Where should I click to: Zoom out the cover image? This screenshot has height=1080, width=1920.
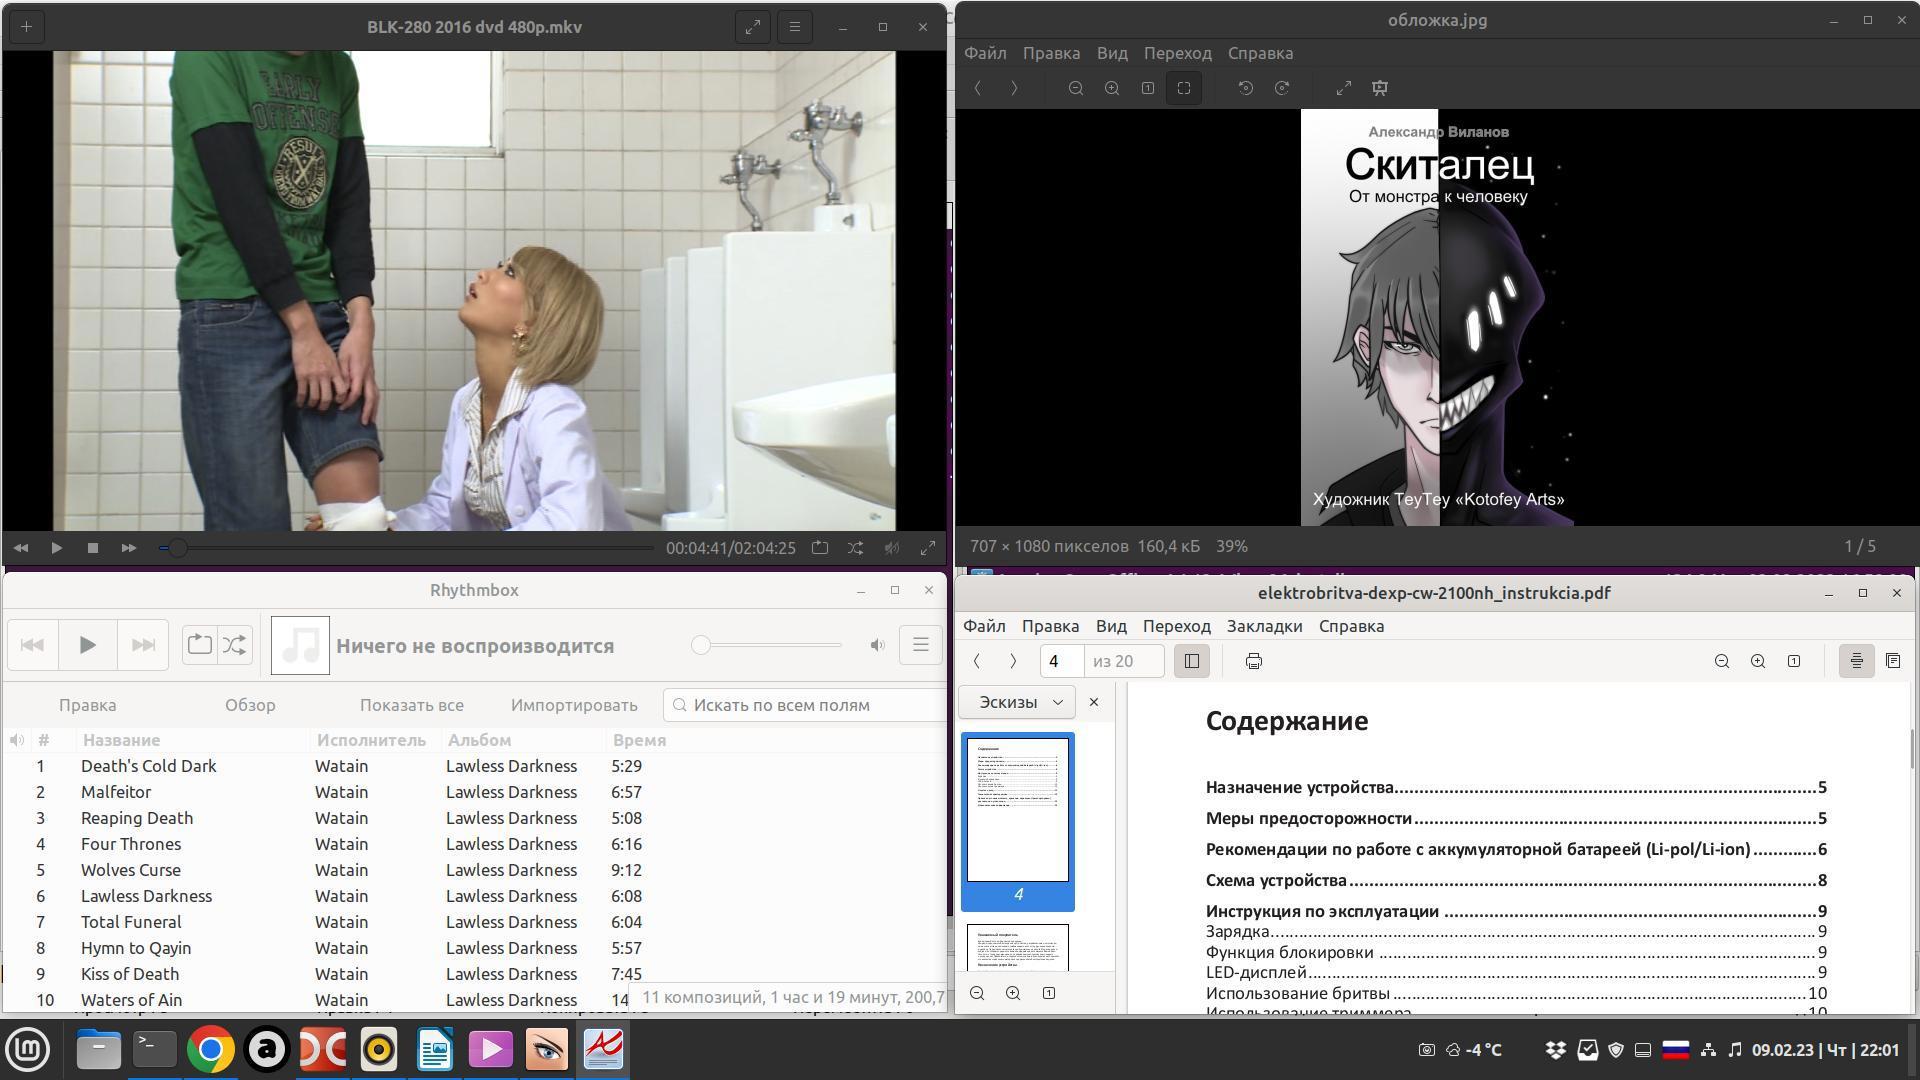click(1076, 88)
